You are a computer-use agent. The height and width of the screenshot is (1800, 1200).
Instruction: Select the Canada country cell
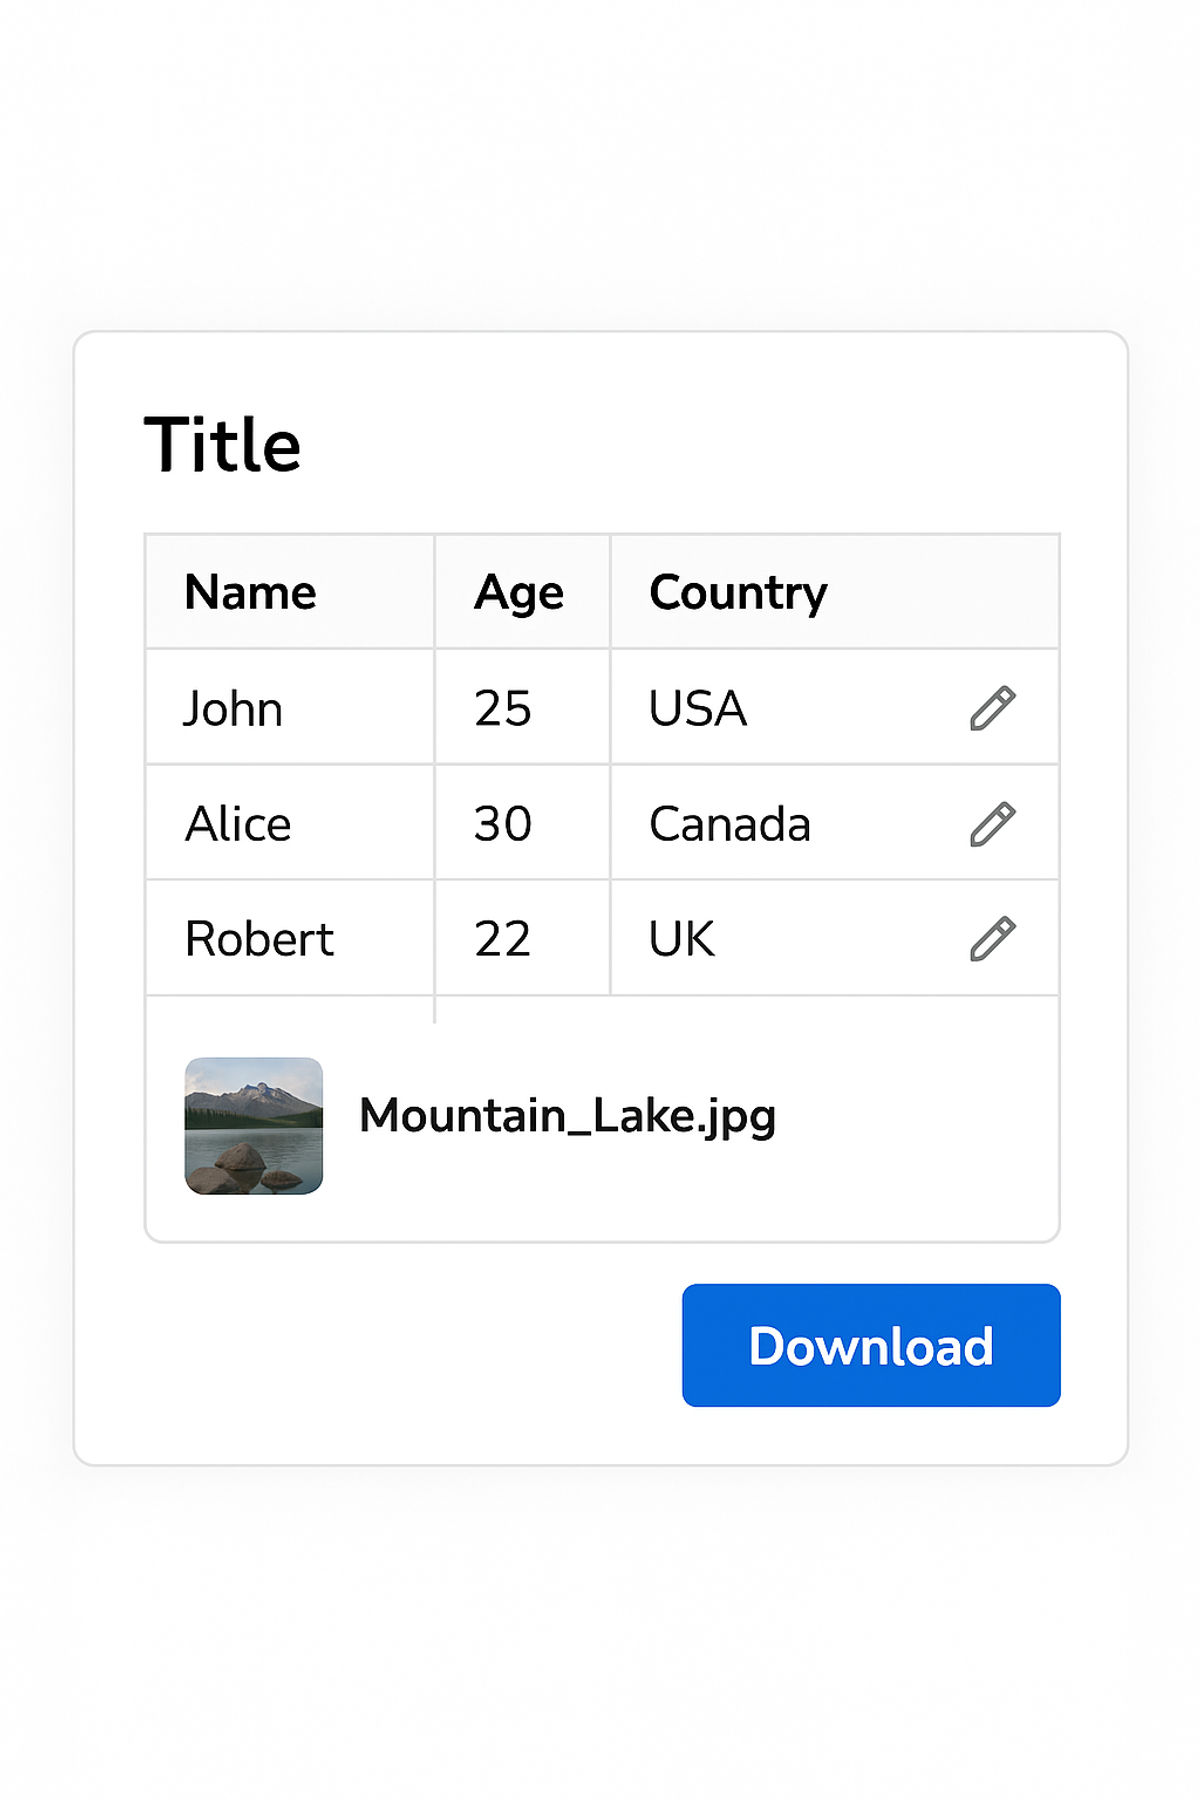730,824
